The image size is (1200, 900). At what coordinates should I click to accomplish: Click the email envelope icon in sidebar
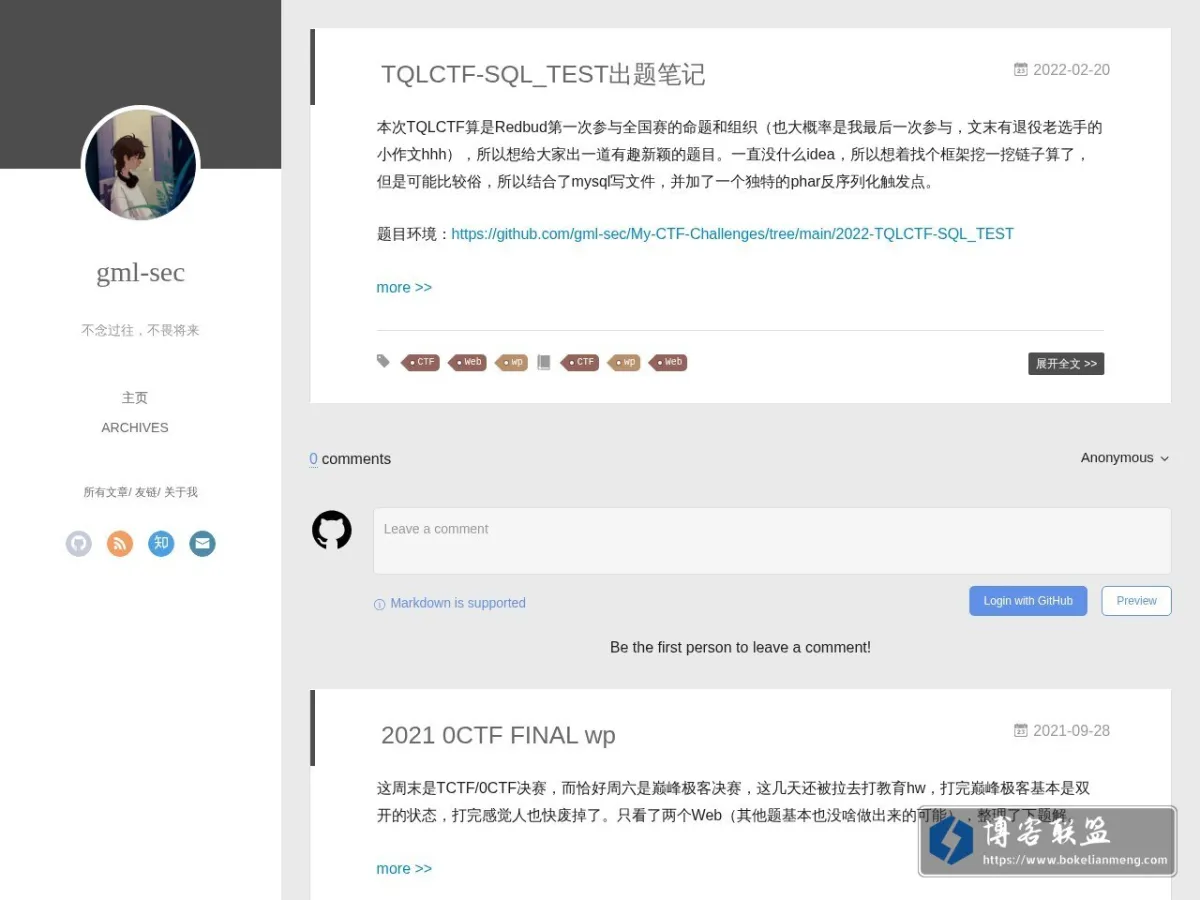[203, 544]
